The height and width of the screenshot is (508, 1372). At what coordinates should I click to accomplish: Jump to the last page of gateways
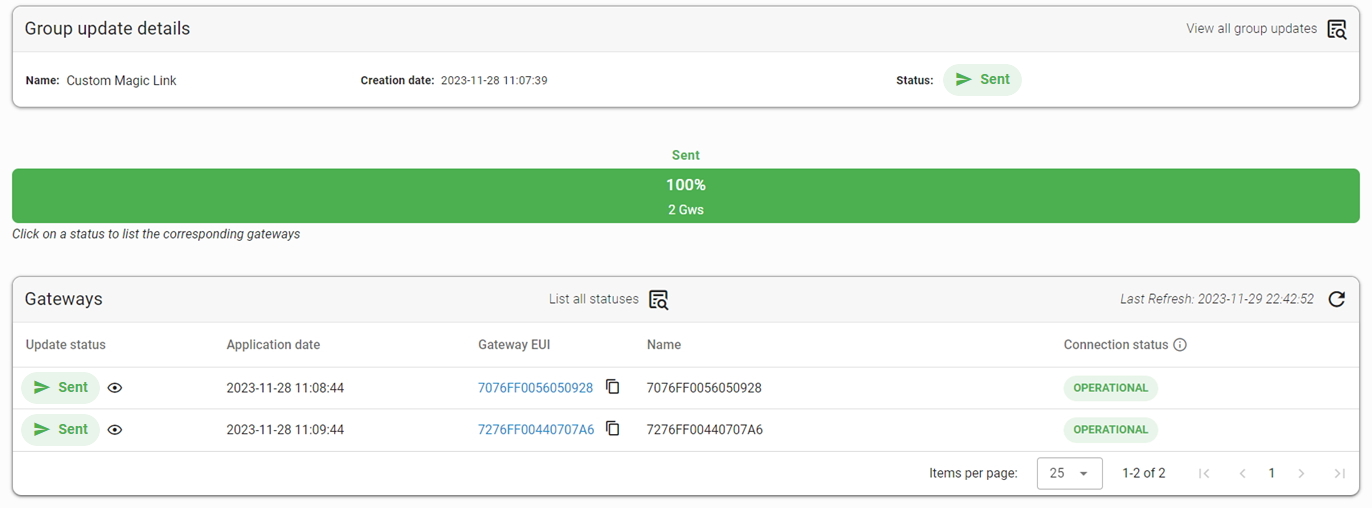click(x=1339, y=474)
